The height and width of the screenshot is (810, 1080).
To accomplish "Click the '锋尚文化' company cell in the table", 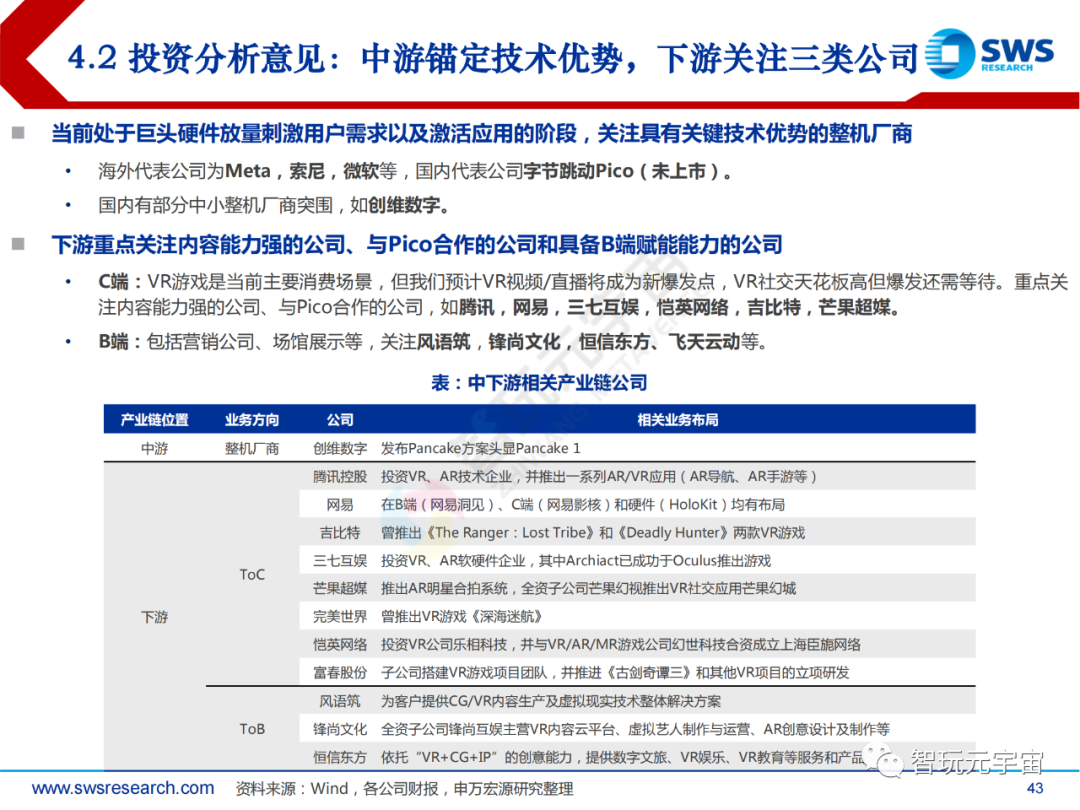I will (x=340, y=729).
